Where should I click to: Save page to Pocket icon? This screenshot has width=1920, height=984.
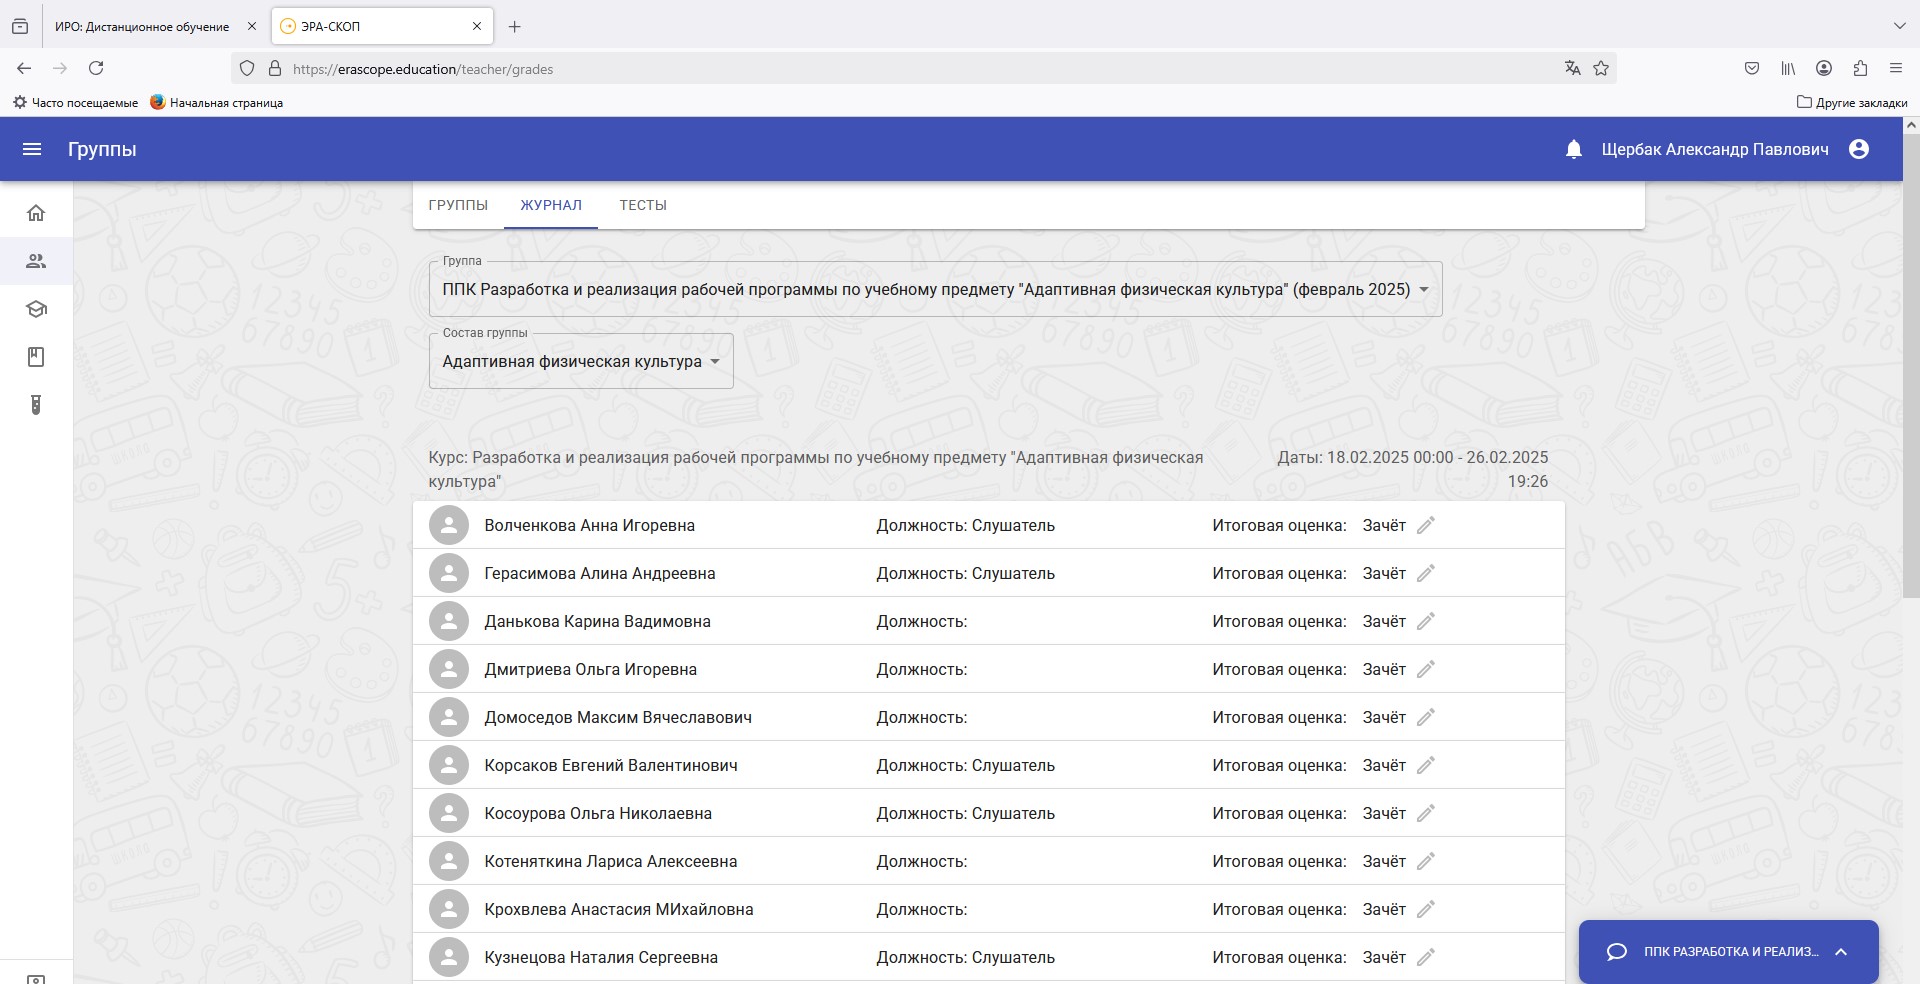(1752, 68)
